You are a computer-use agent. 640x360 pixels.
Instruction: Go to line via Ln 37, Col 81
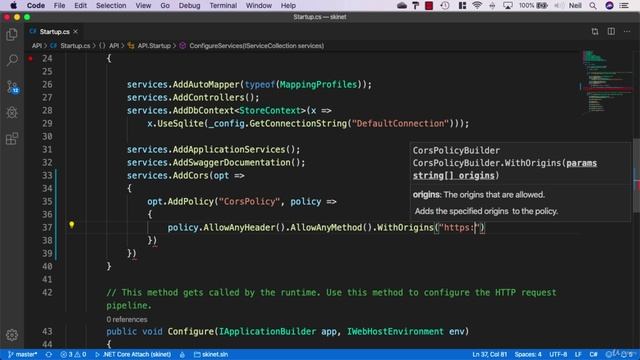tap(489, 354)
